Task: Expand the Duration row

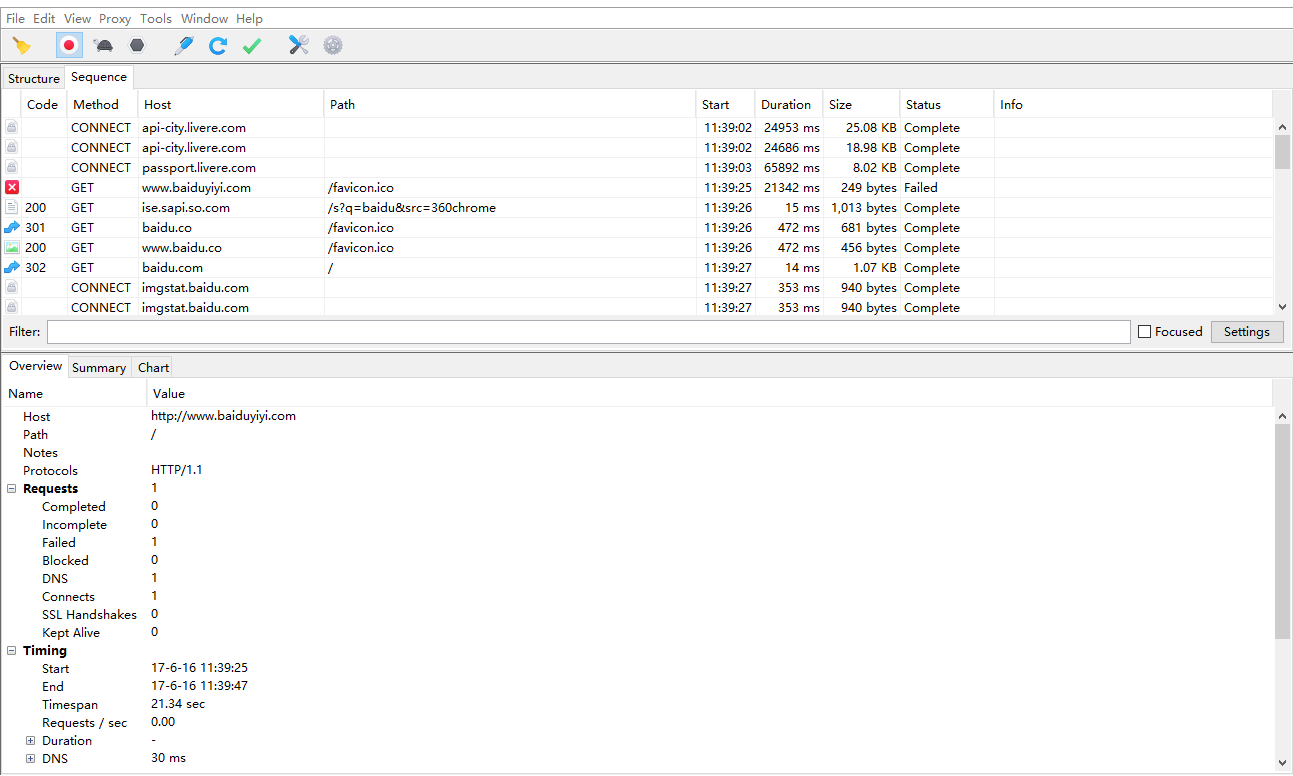Action: click(x=31, y=741)
